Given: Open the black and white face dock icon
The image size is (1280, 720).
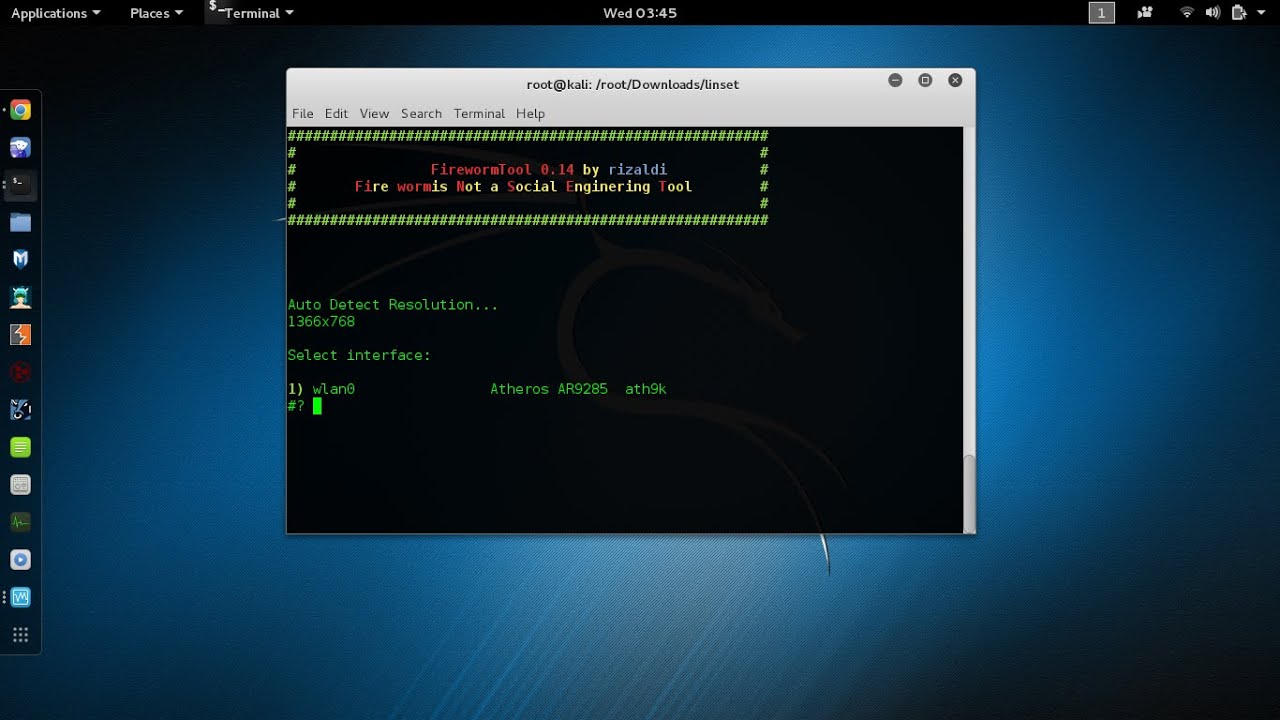Looking at the screenshot, I should [x=20, y=410].
